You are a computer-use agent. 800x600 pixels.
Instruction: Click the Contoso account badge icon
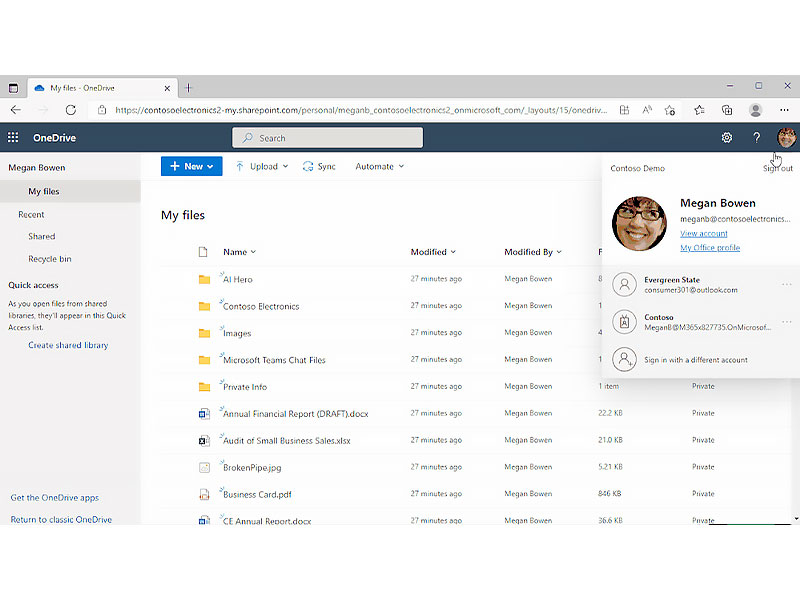[x=624, y=322]
